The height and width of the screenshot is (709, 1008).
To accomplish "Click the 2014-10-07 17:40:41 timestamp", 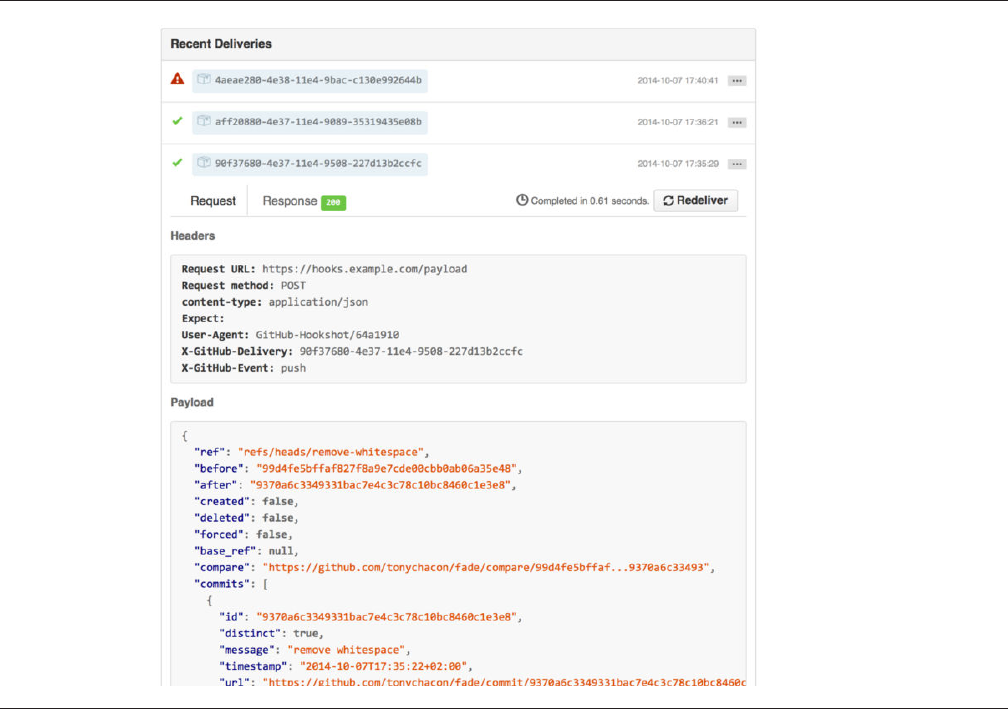I will [678, 81].
